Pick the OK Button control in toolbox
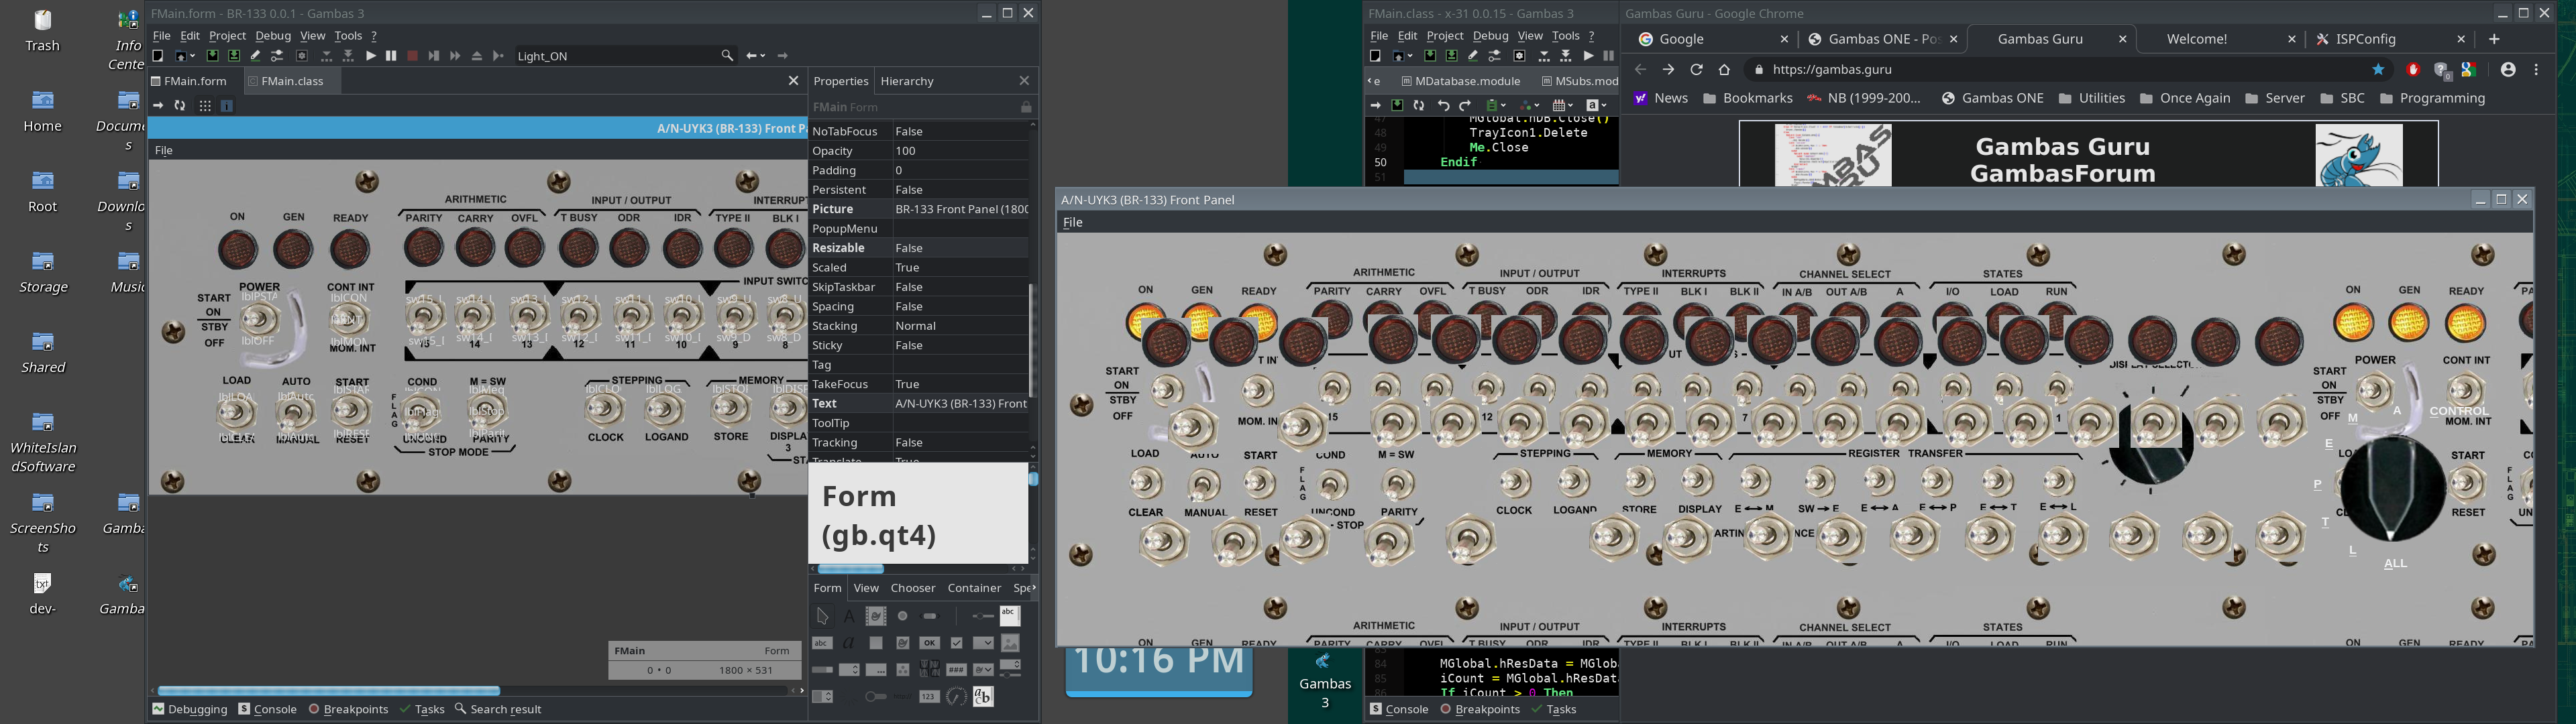Viewport: 2576px width, 724px height. 930,643
